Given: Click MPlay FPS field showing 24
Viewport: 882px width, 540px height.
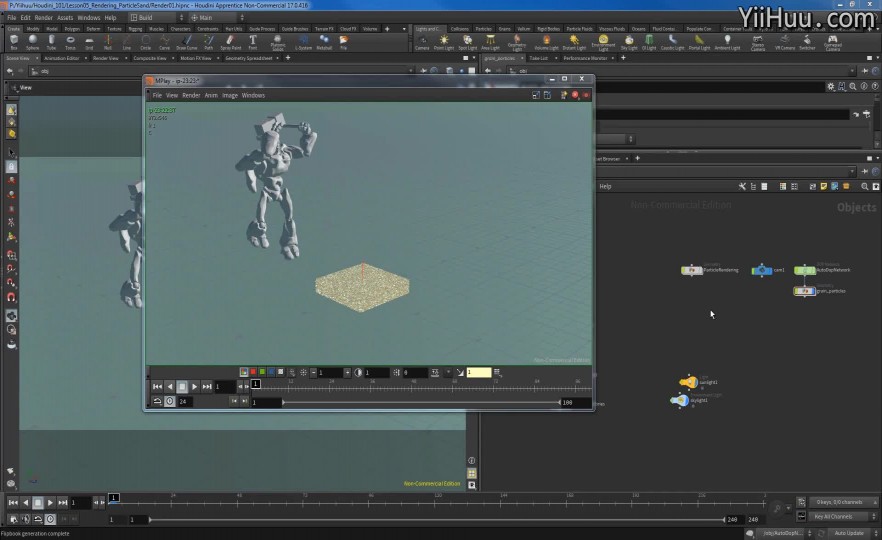Looking at the screenshot, I should [186, 402].
